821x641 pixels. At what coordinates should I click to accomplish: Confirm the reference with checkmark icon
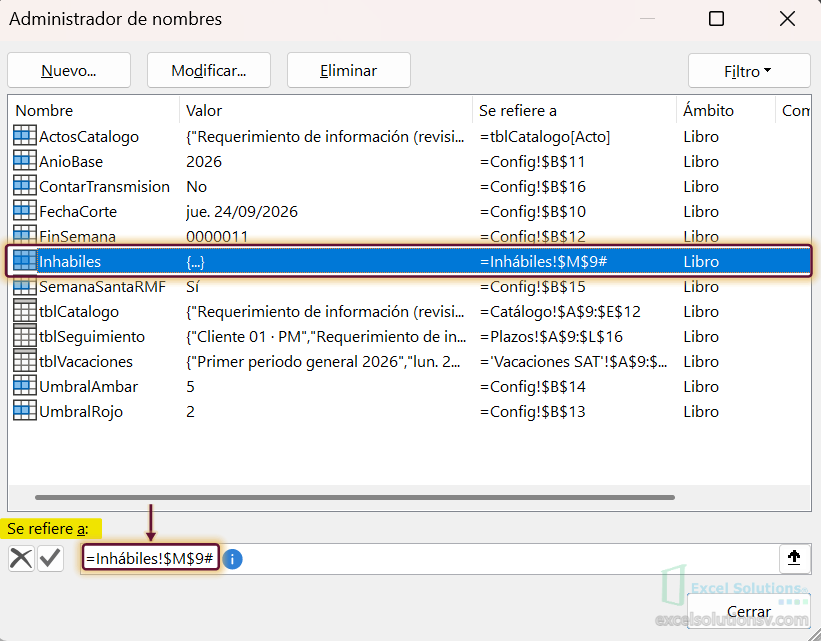pos(51,558)
